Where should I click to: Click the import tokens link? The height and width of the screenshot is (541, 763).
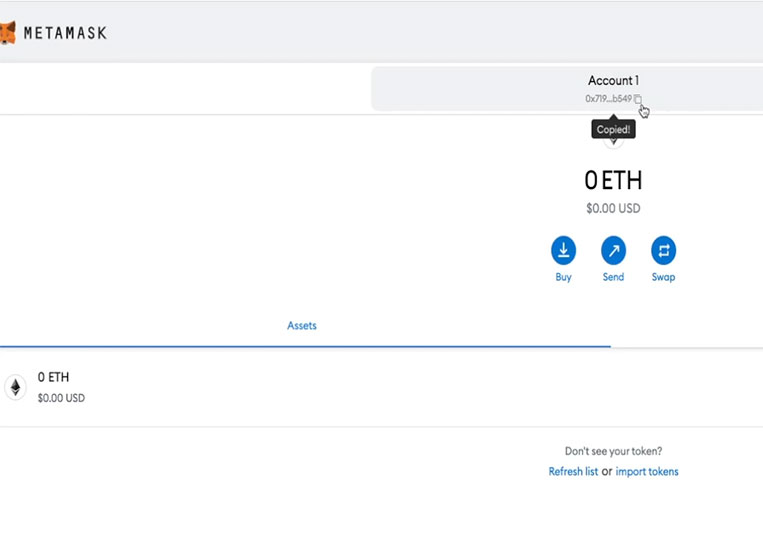click(647, 471)
